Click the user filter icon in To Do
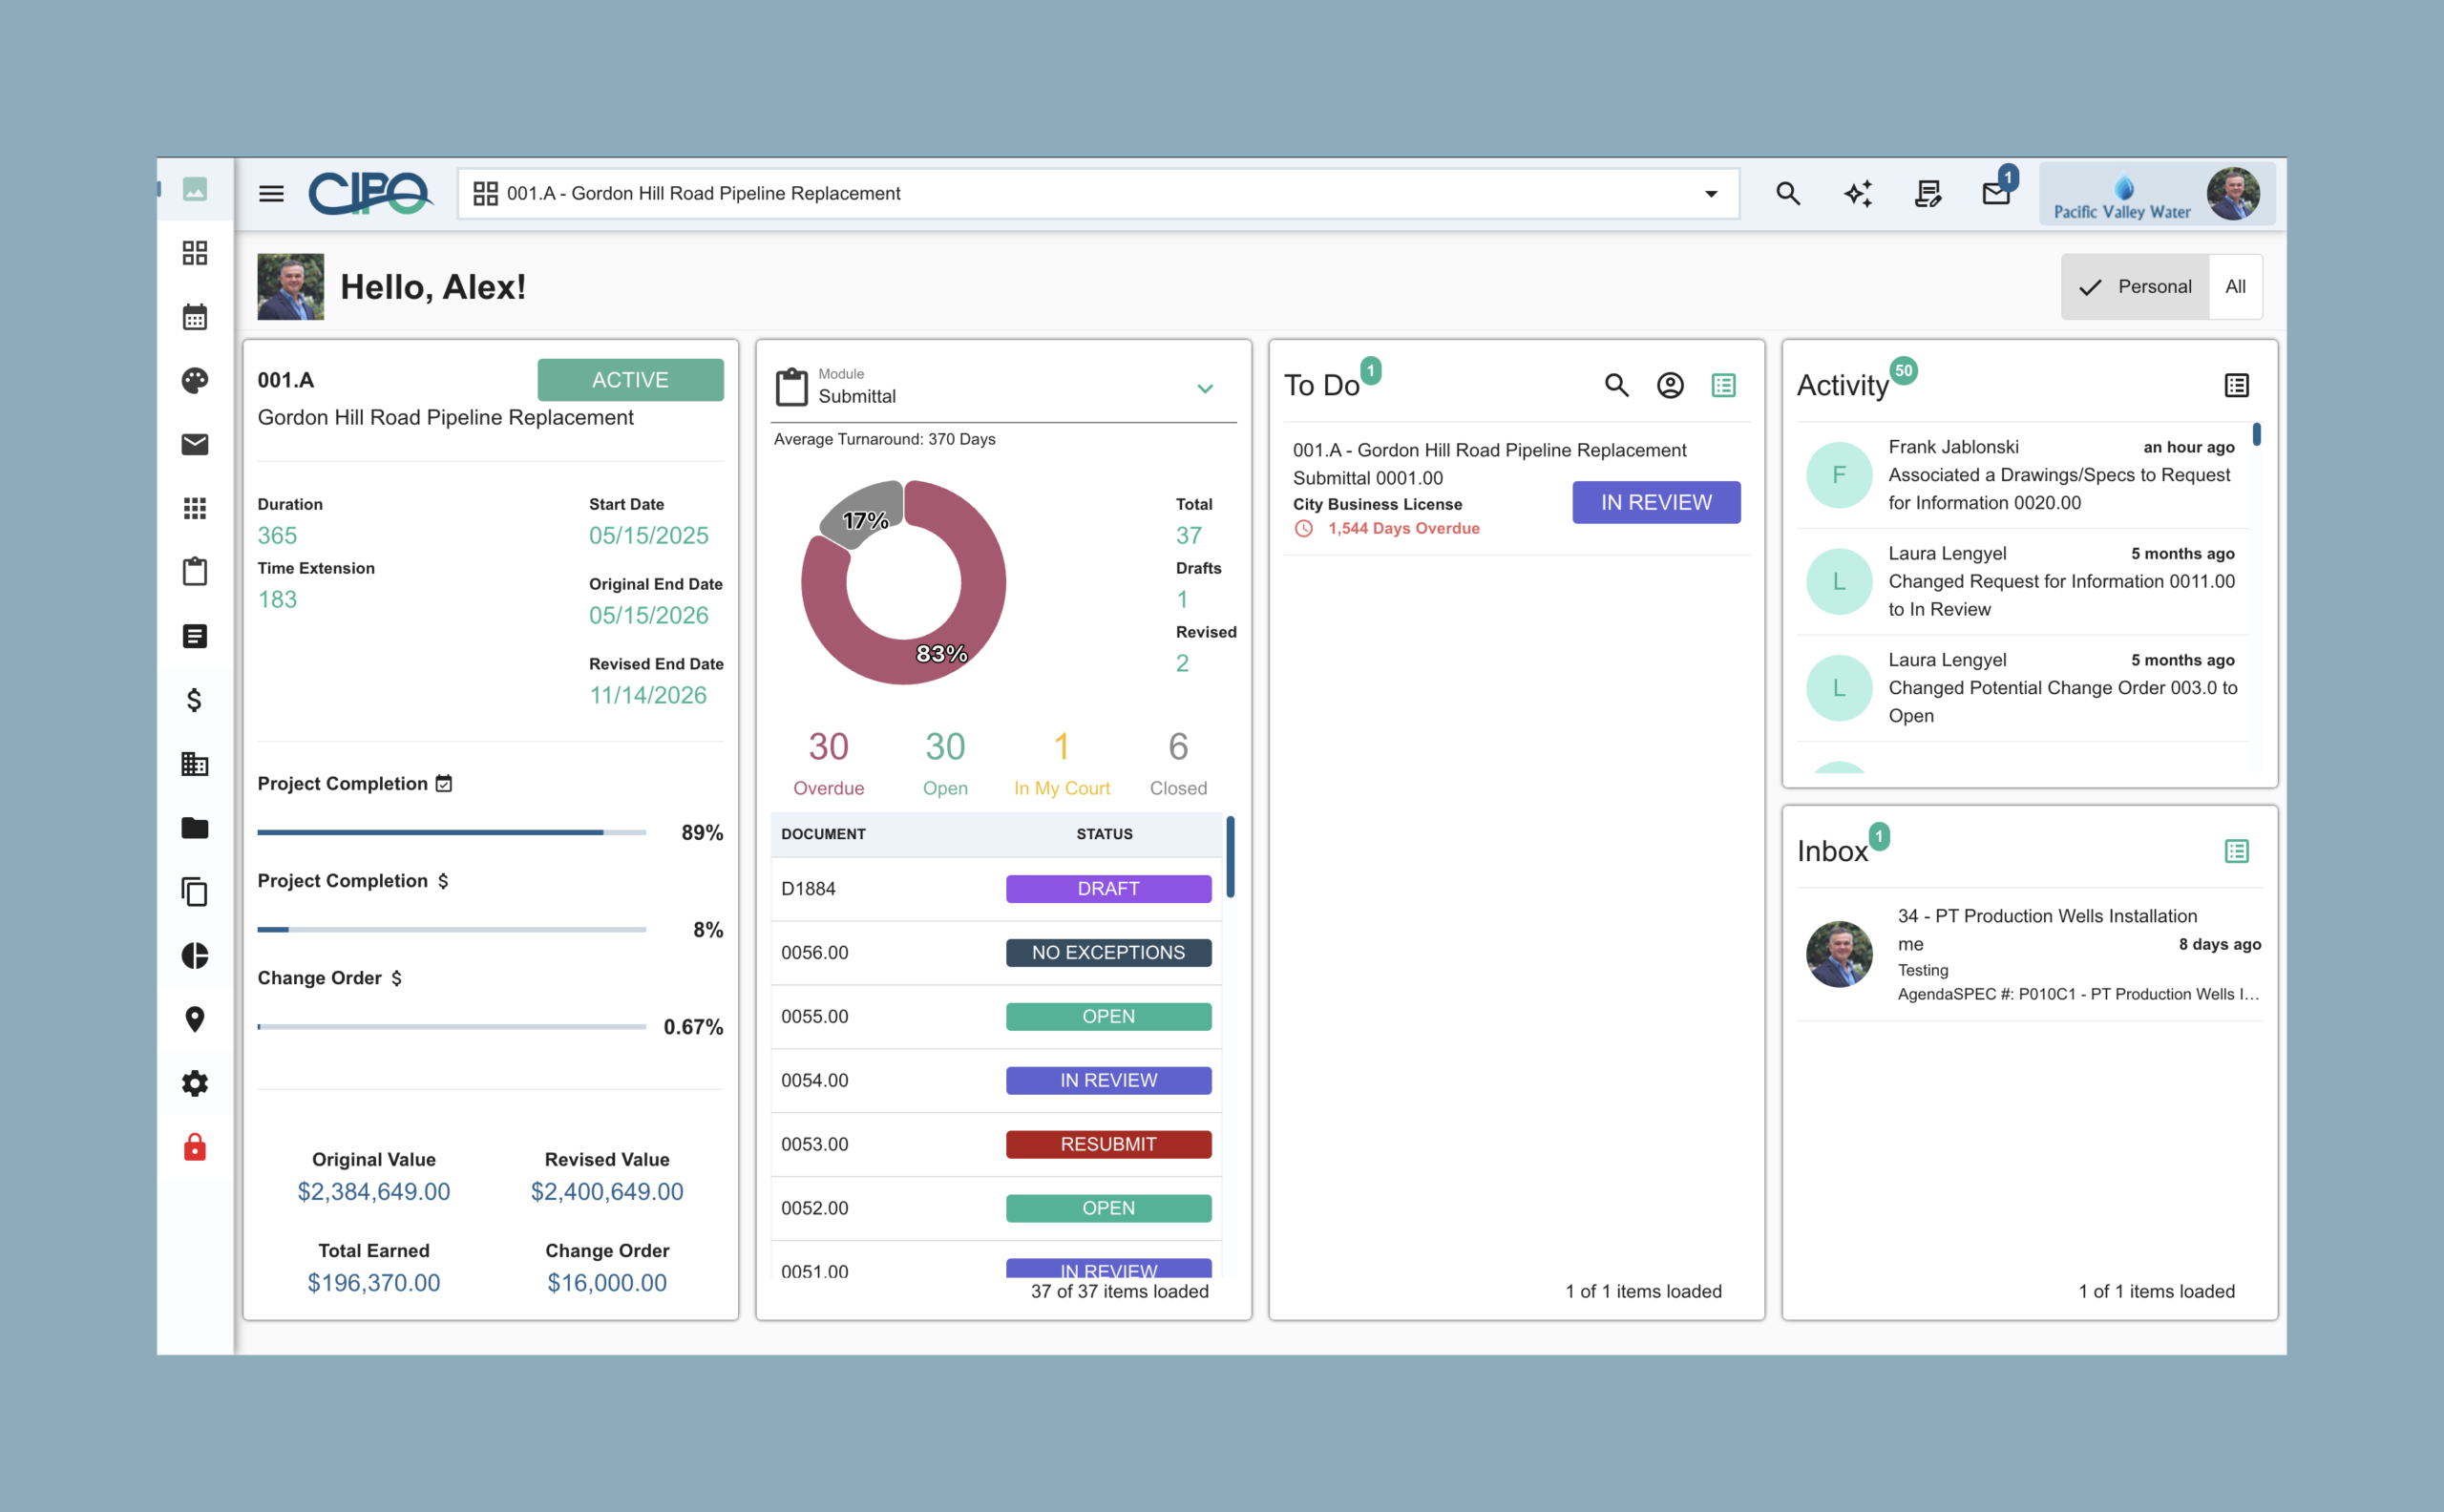The width and height of the screenshot is (2444, 1512). [x=1670, y=385]
